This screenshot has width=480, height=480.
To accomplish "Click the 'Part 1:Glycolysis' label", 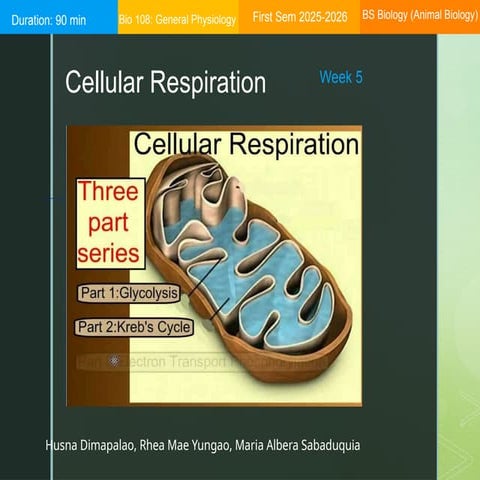I will [x=129, y=293].
